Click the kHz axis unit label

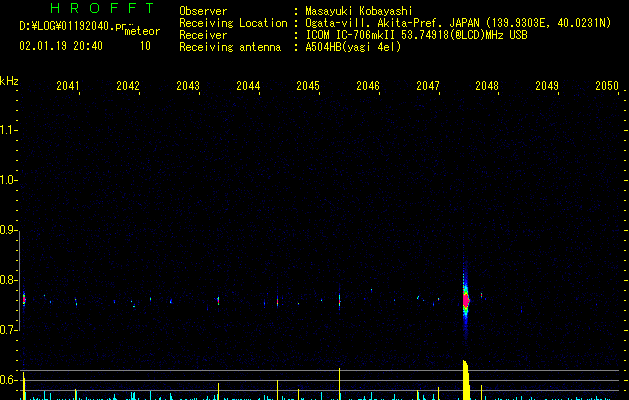click(9, 81)
